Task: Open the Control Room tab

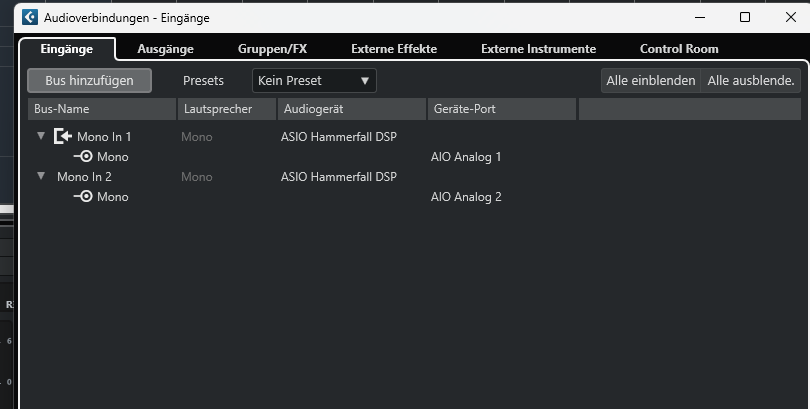Action: tap(679, 49)
